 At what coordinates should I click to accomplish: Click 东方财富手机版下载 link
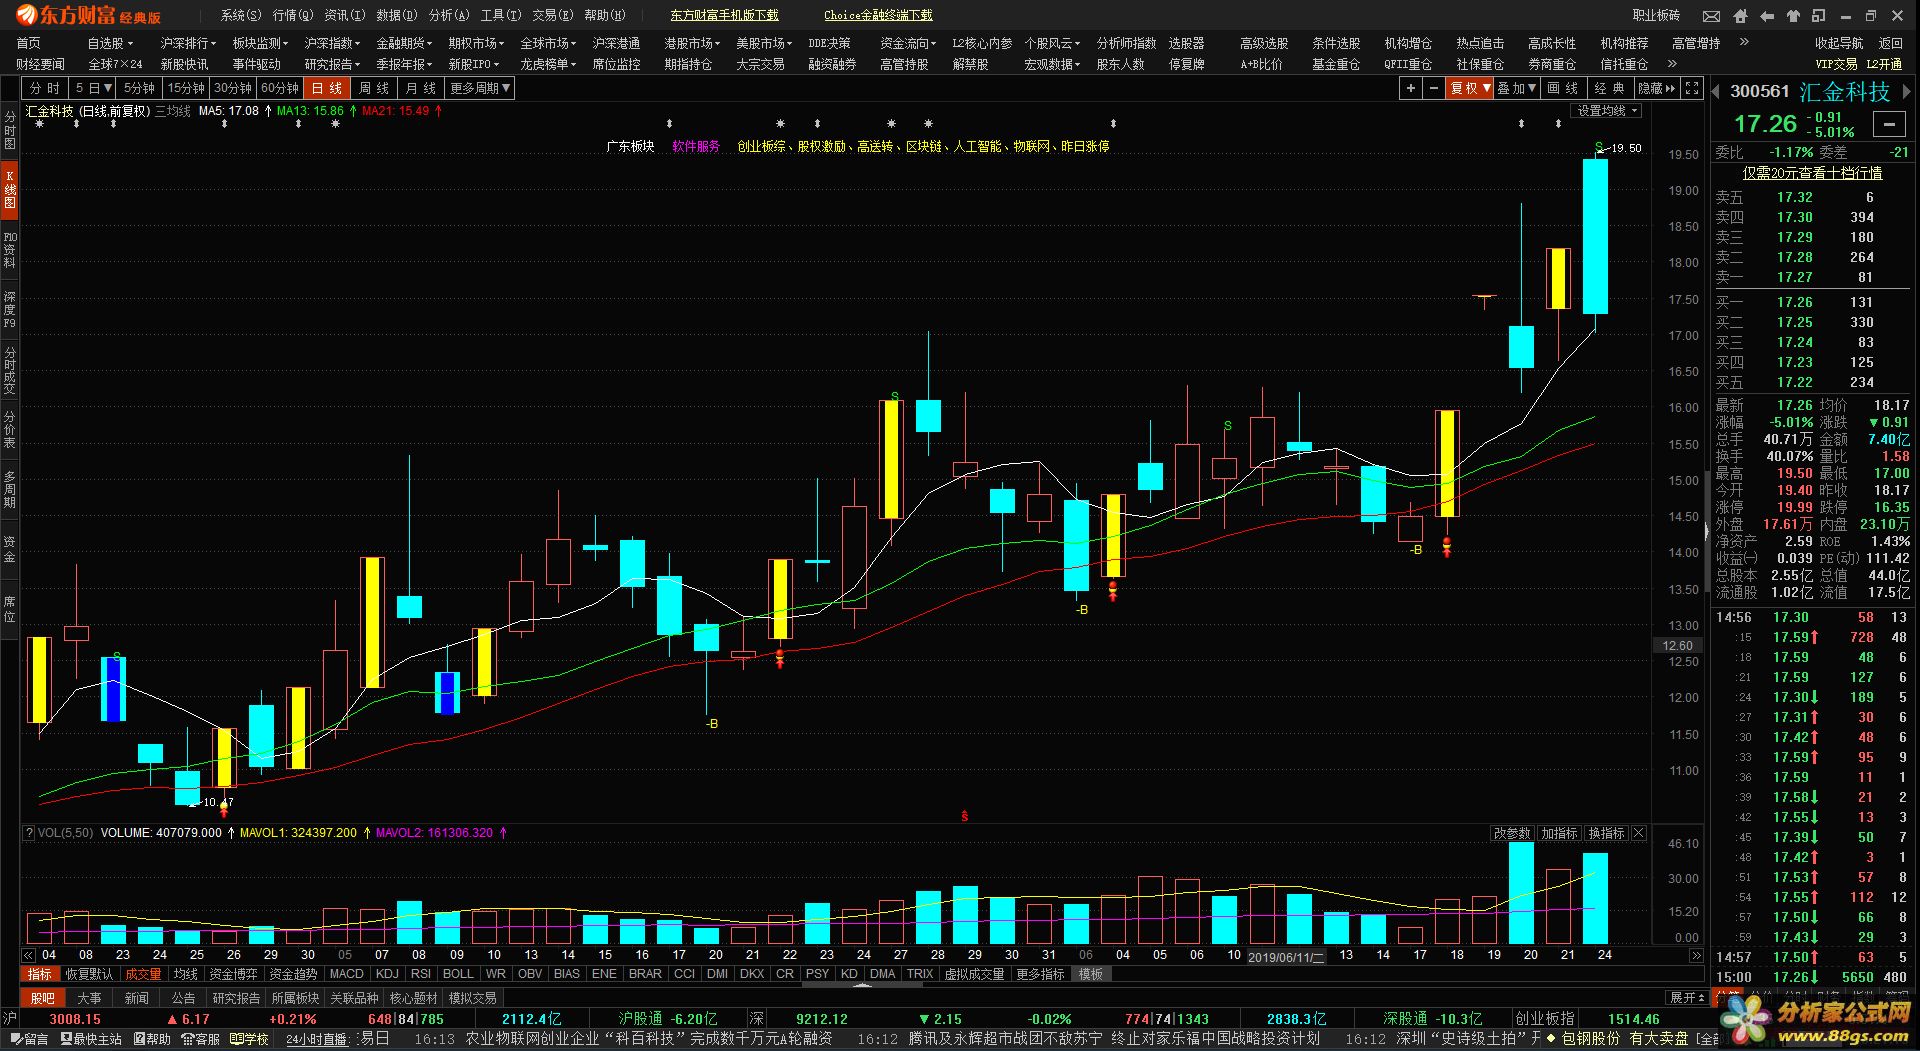click(724, 15)
